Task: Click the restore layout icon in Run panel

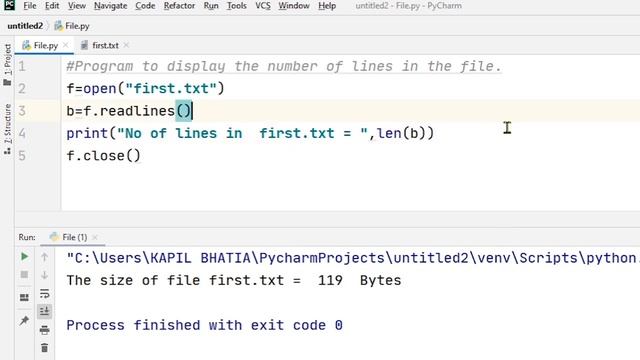Action: coord(24,297)
